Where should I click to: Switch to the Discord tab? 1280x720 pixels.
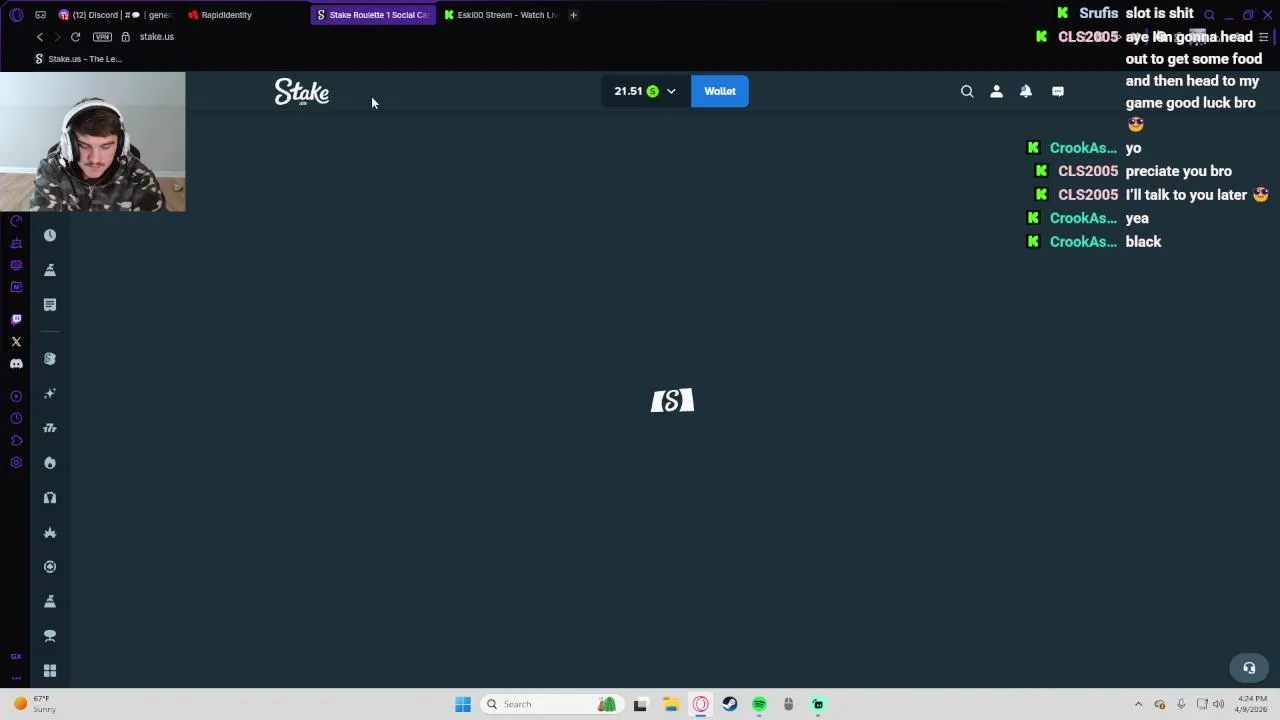tap(118, 15)
